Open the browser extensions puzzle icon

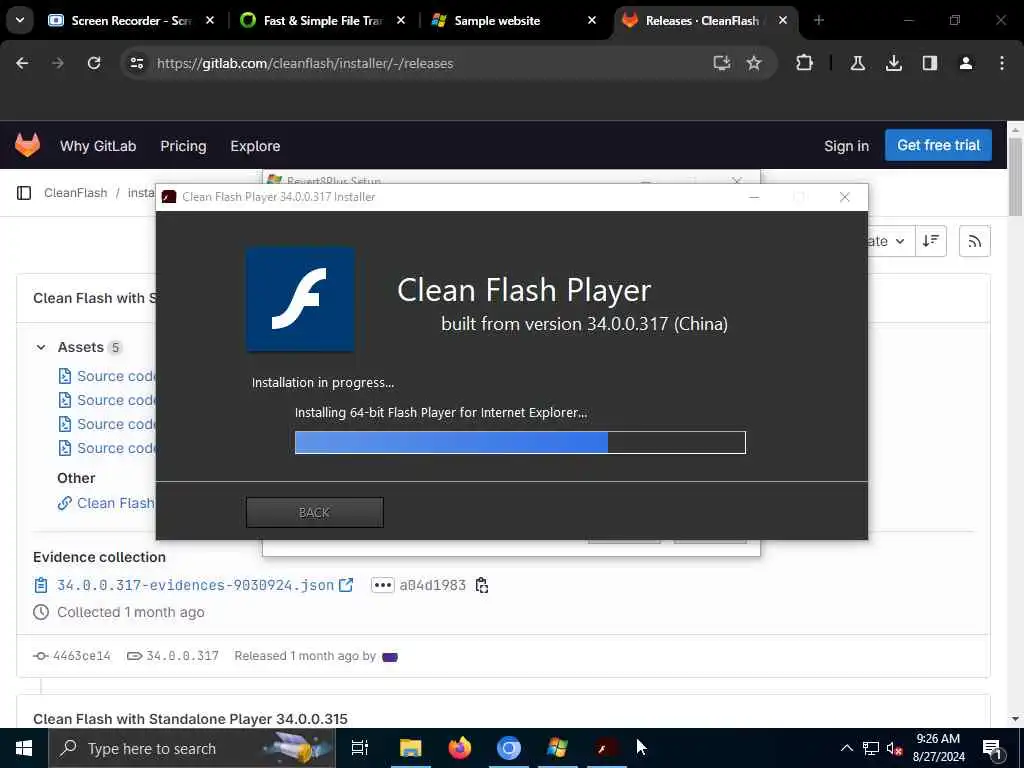(x=805, y=63)
